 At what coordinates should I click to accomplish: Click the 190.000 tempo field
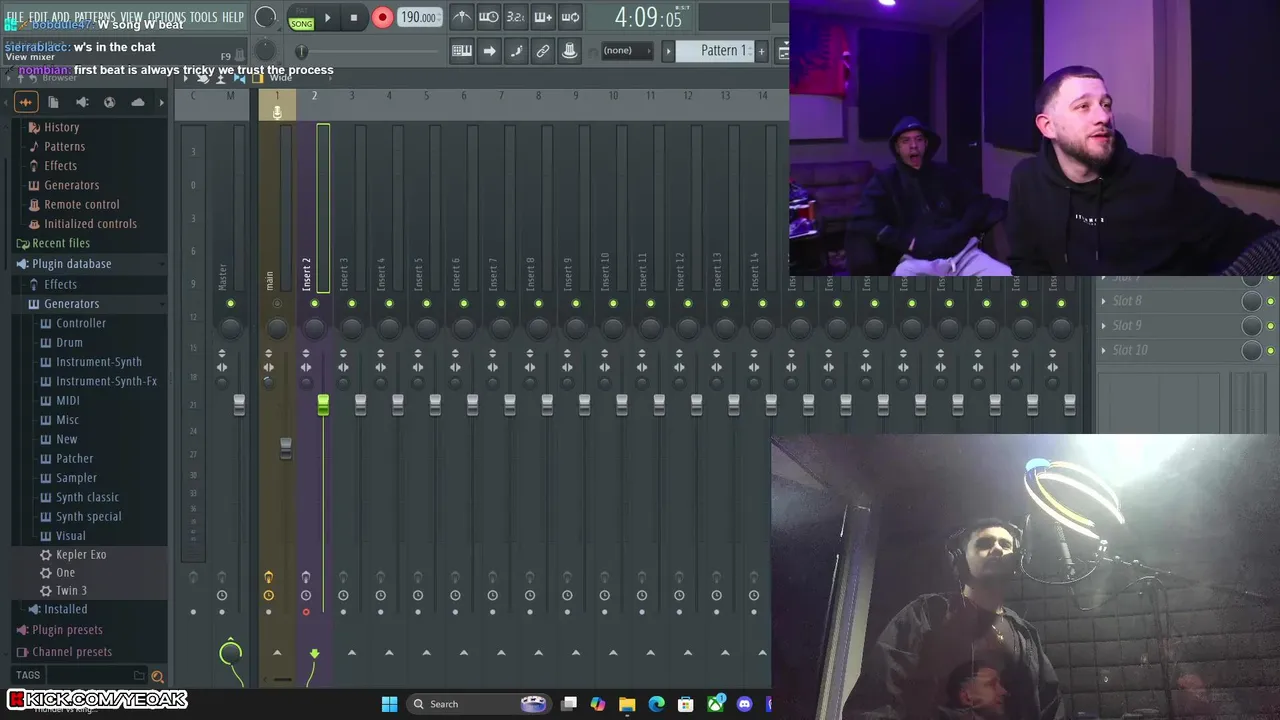(x=419, y=17)
